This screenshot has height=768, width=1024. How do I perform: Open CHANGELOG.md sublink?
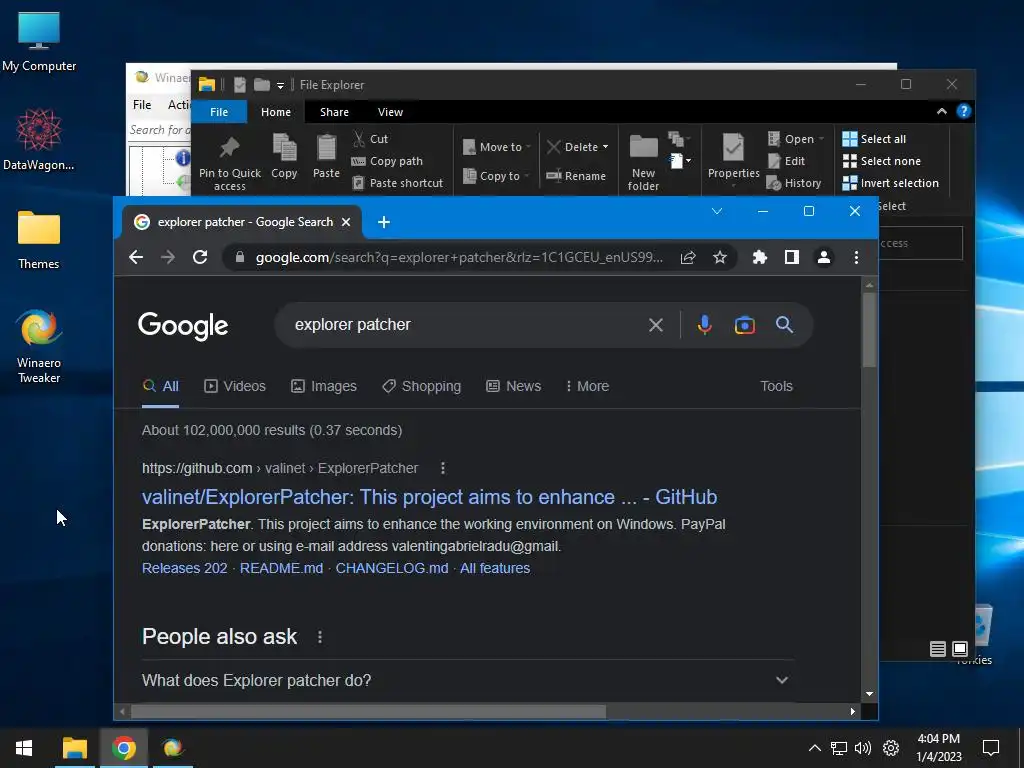392,568
